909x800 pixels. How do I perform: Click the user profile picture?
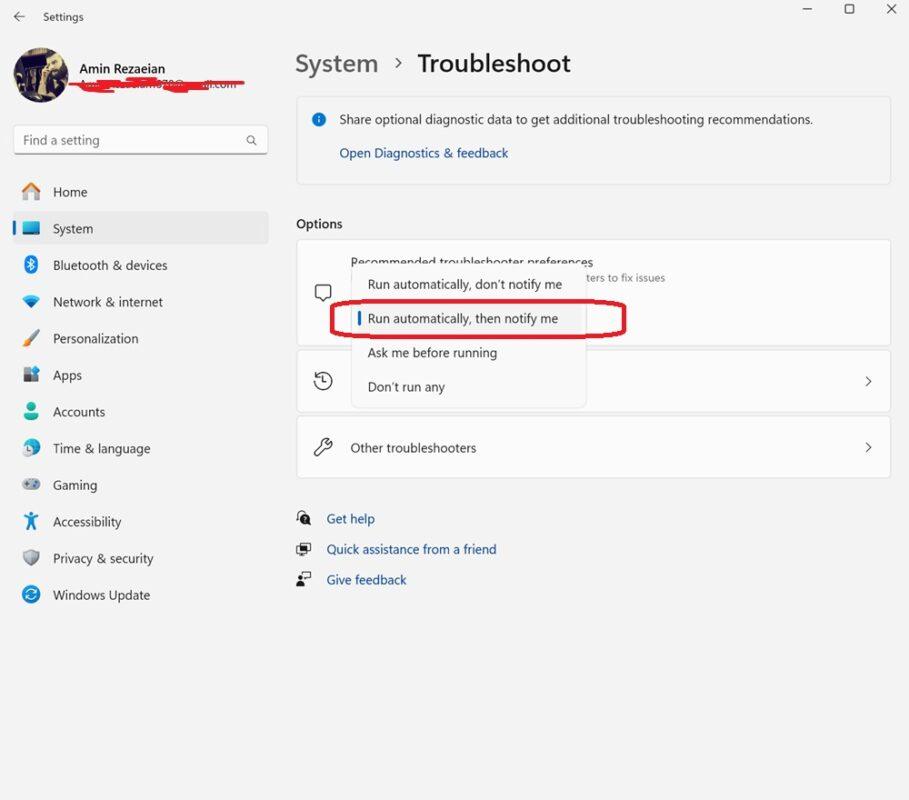tap(41, 75)
